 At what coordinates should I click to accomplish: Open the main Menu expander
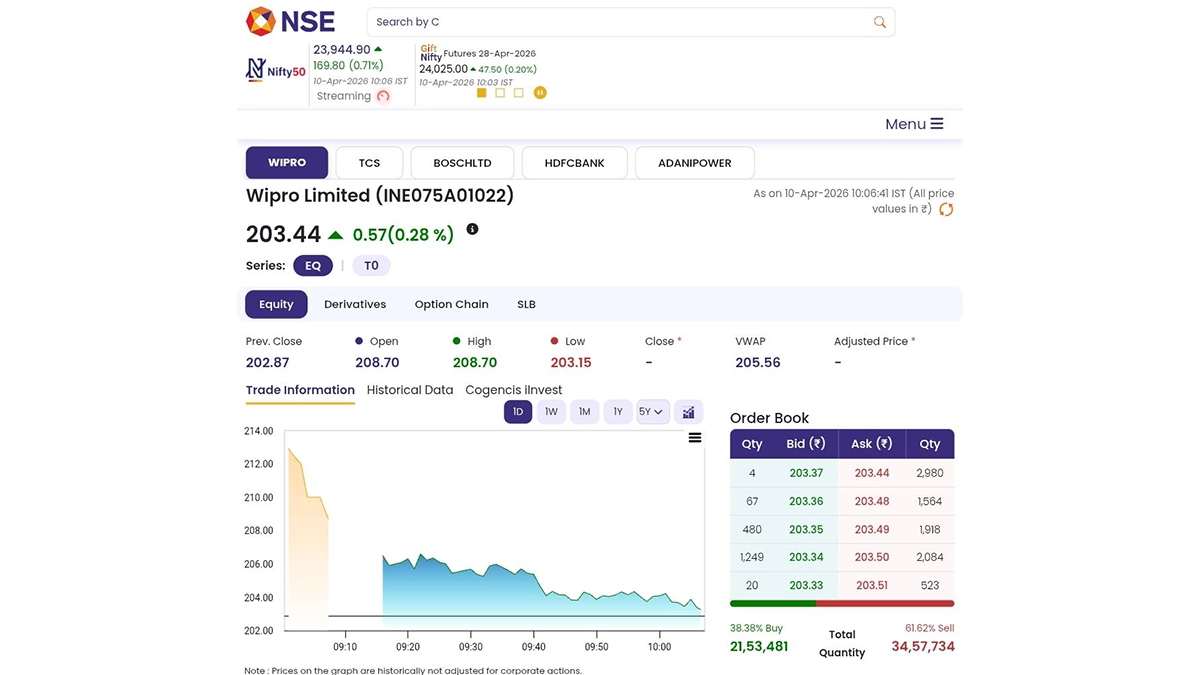[x=914, y=124]
